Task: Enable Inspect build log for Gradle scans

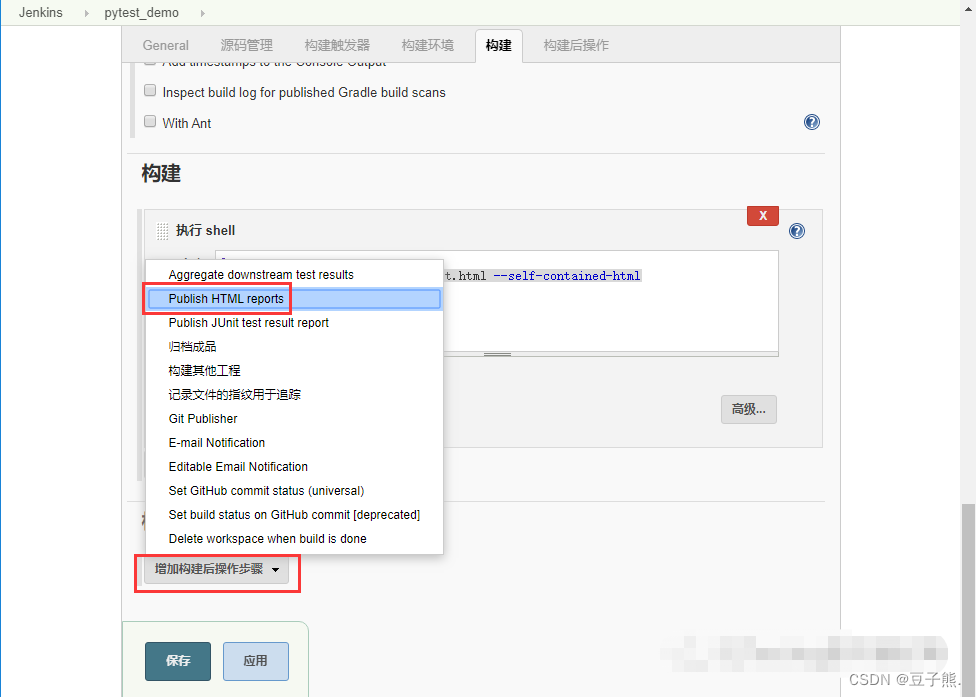Action: (x=150, y=90)
